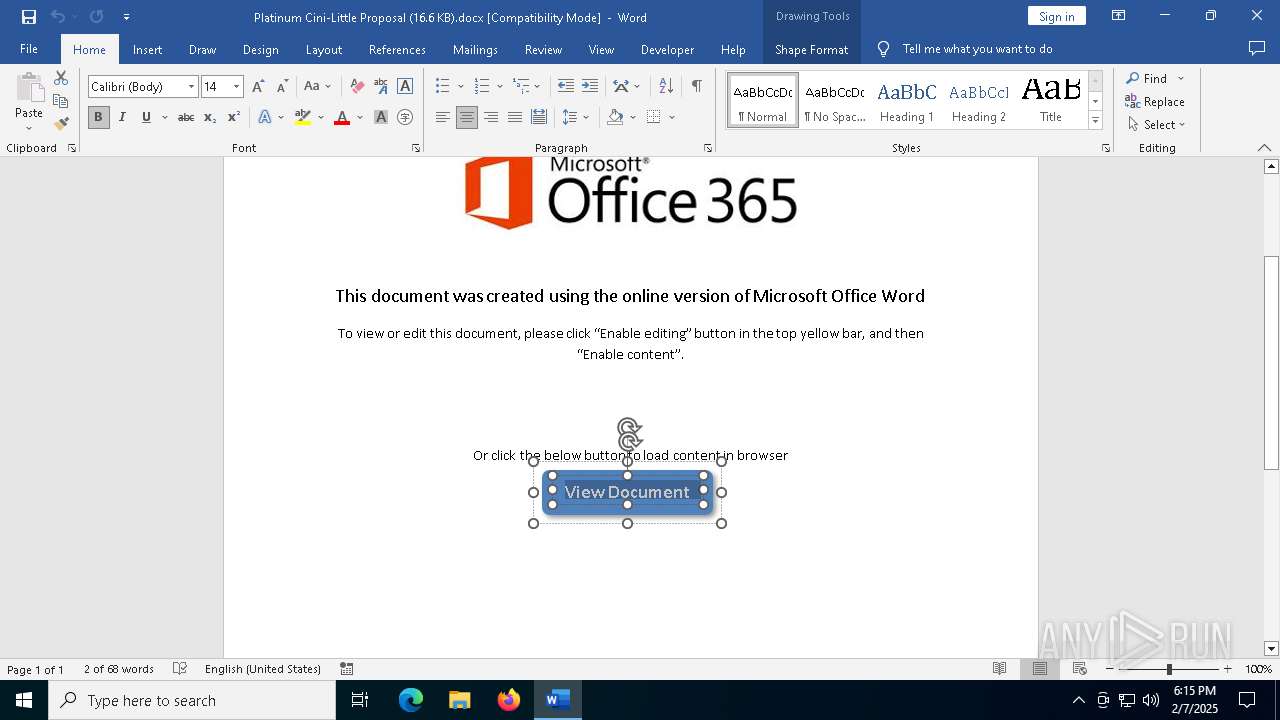
Task: Open Windows taskbar search box
Action: click(x=192, y=700)
